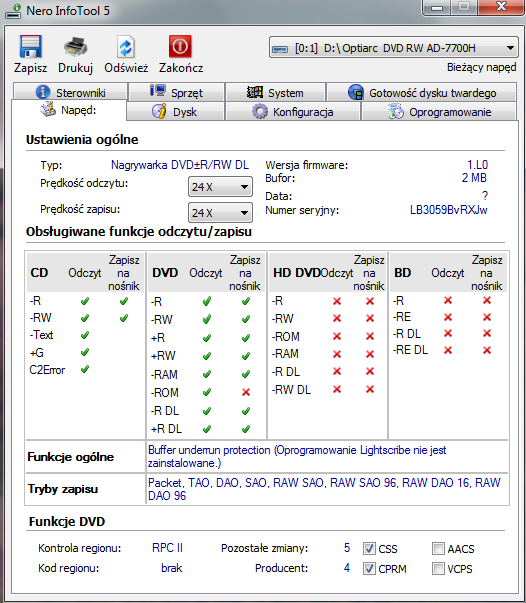This screenshot has width=526, height=603.
Task: Click the info icon on Sterowniki tab
Action: (43, 92)
